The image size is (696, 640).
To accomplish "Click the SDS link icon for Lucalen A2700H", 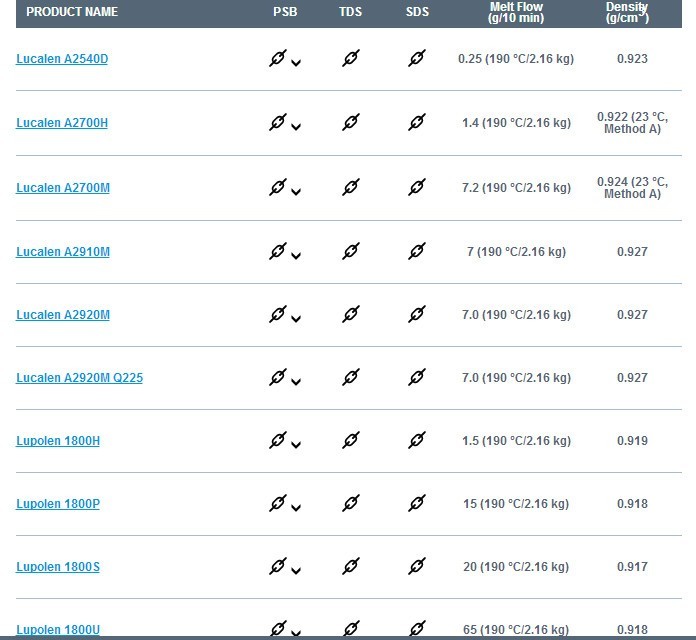I will (417, 122).
